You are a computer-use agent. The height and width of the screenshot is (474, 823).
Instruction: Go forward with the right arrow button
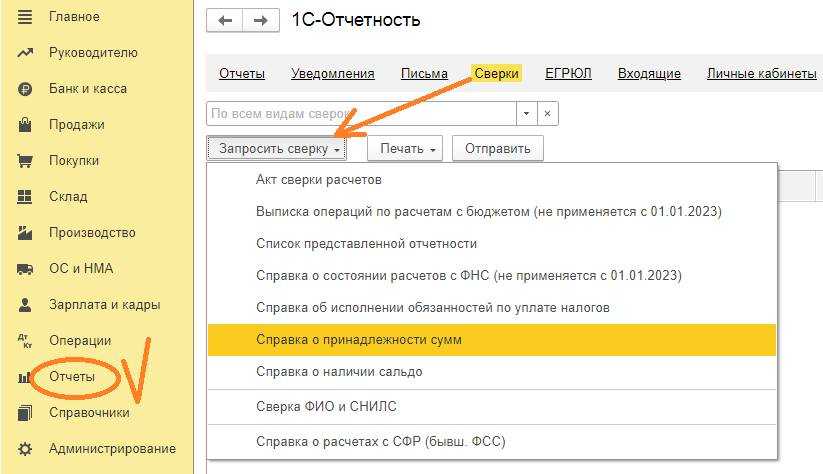pyautogui.click(x=260, y=20)
